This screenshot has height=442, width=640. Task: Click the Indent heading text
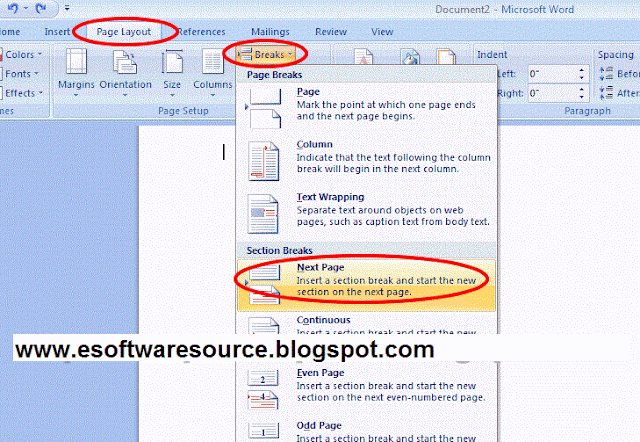(x=492, y=55)
